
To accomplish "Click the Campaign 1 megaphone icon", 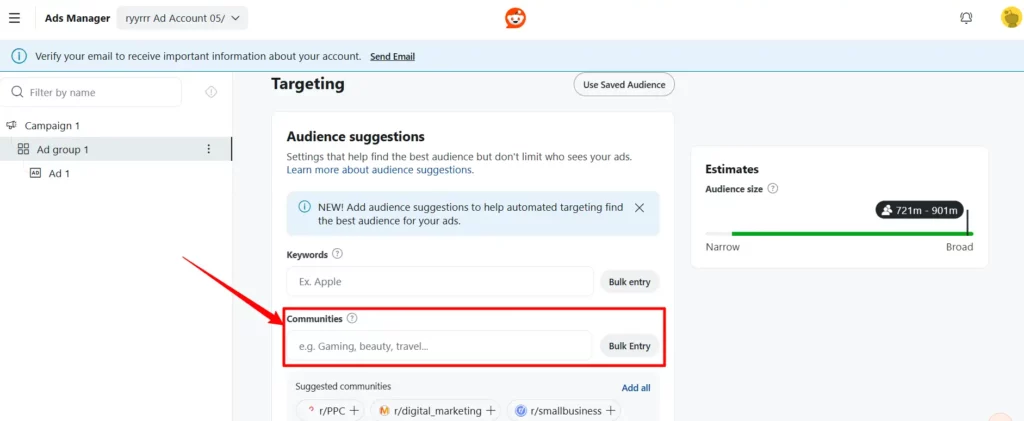I will (x=11, y=125).
